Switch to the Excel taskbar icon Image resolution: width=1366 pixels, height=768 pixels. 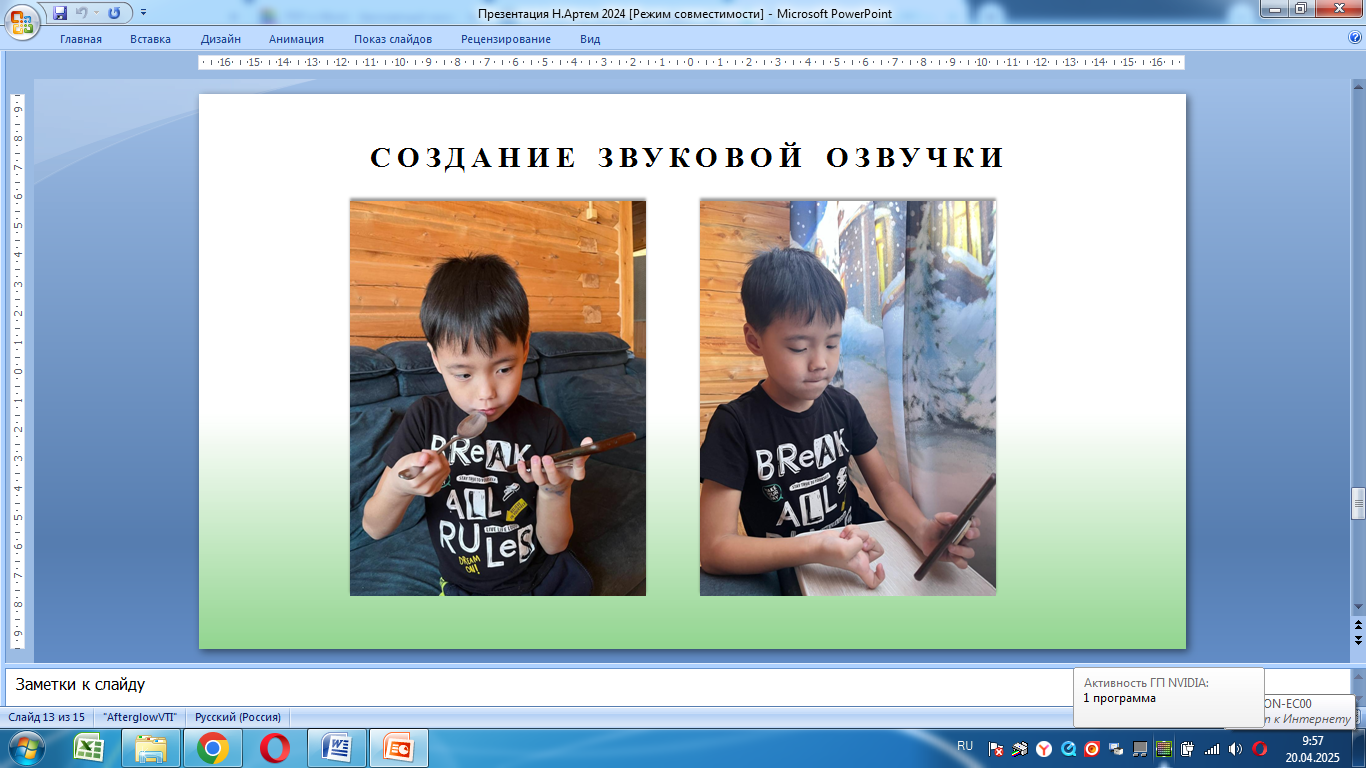pyautogui.click(x=91, y=748)
